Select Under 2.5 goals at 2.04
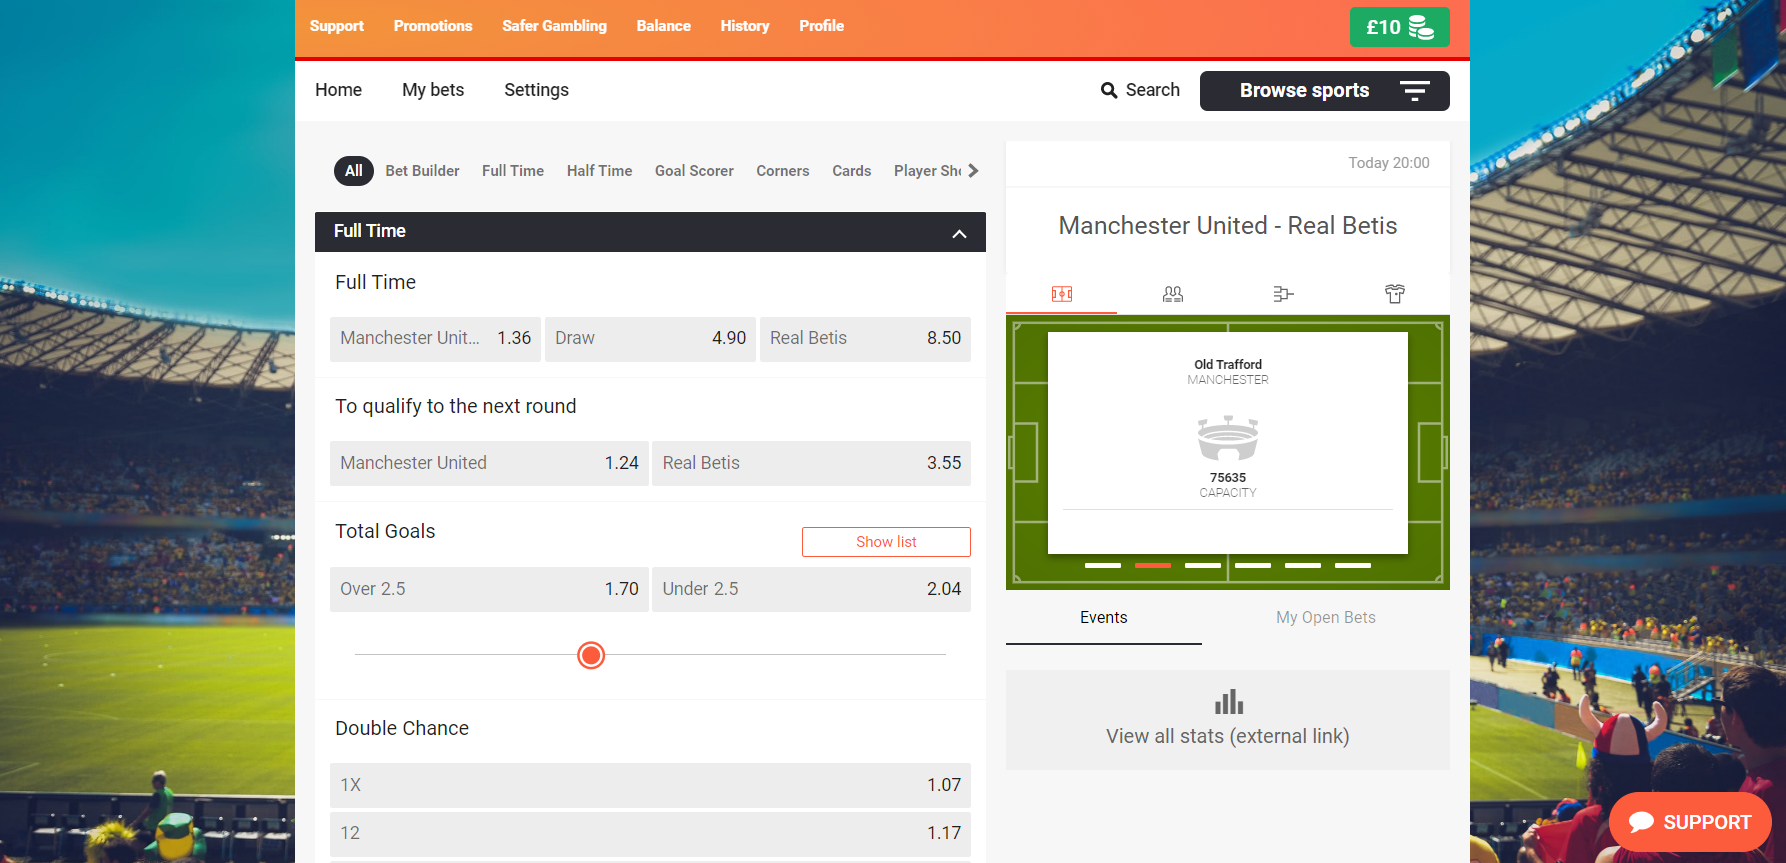This screenshot has width=1786, height=863. point(812,590)
